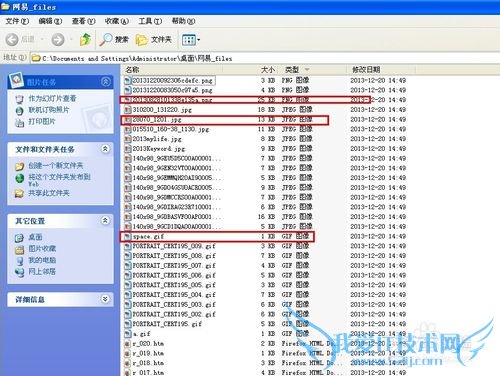Click the My Computer icon beside 我的电脑
This screenshot has width=500, height=376.
20,261
